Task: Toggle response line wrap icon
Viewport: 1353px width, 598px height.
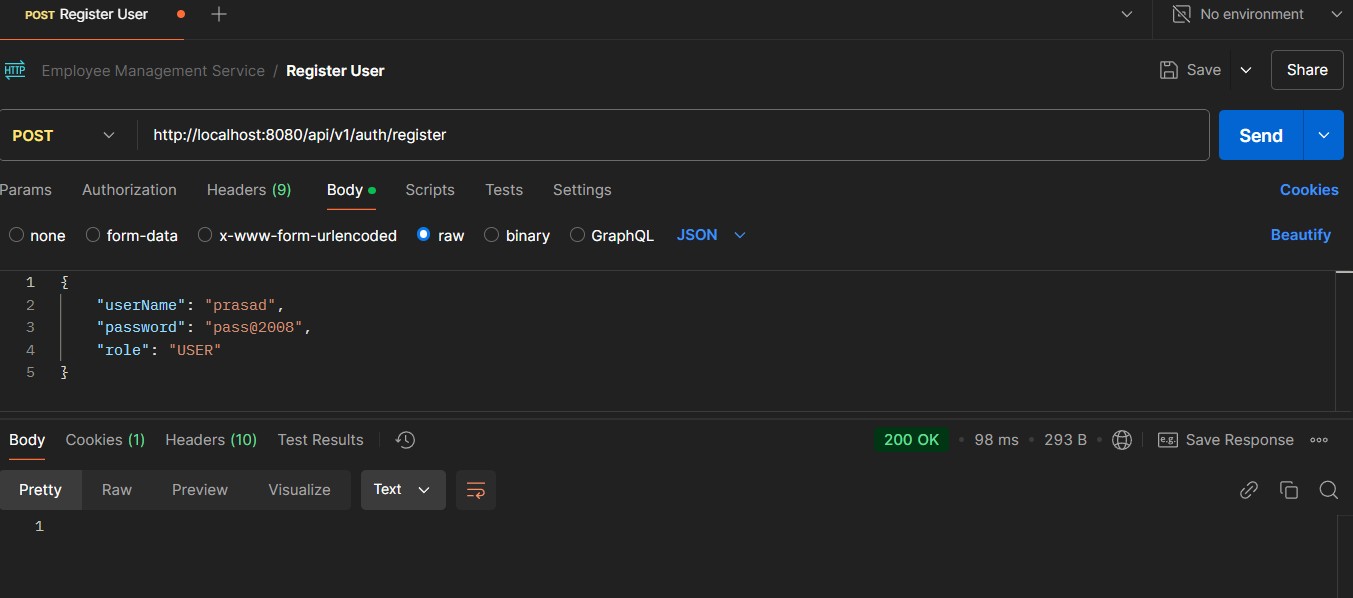Action: 476,490
